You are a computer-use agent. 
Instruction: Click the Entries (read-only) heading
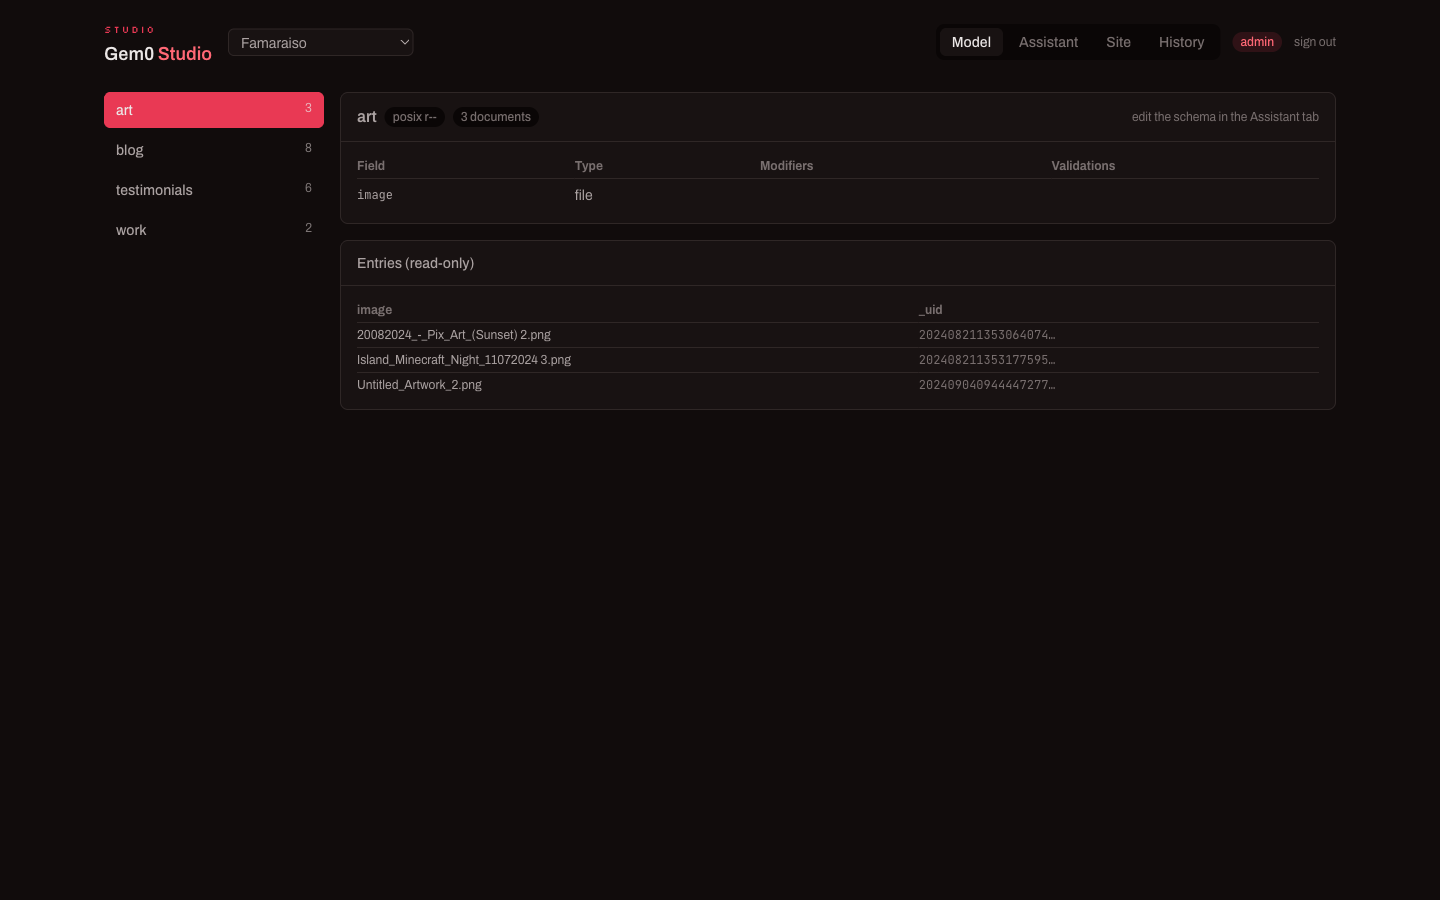tap(415, 263)
